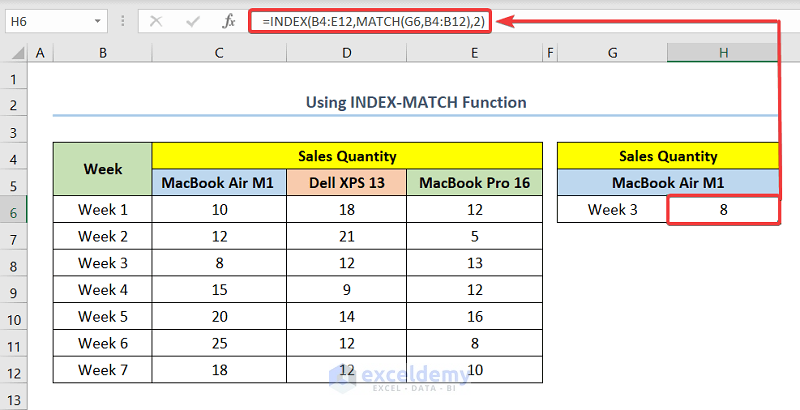Select row 6 header
Image resolution: width=800 pixels, height=410 pixels.
15,210
